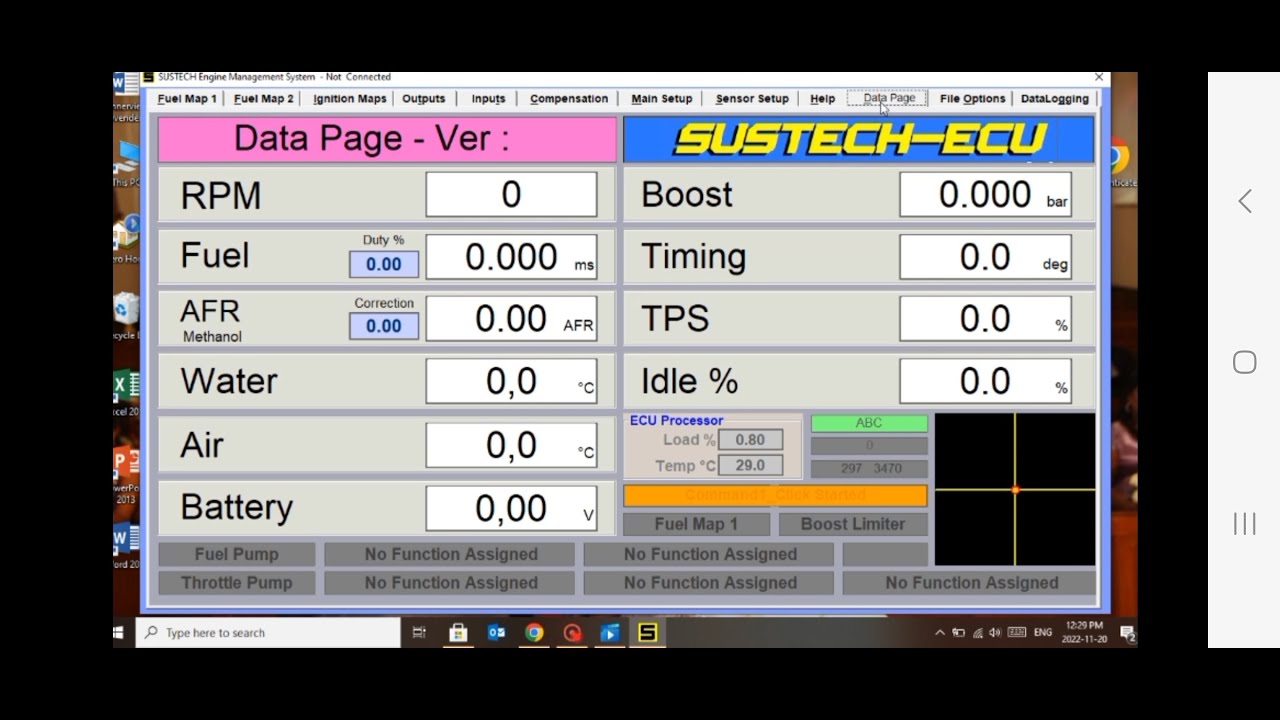Click the Water temperature field

click(x=511, y=381)
